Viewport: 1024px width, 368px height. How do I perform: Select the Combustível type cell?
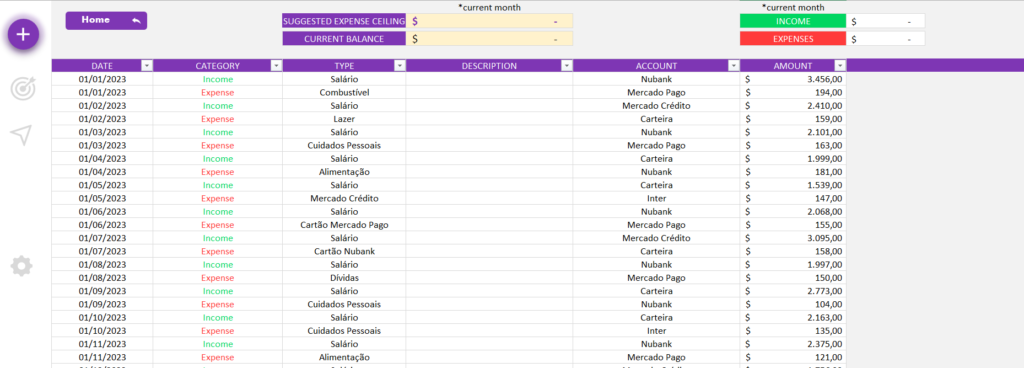(x=344, y=93)
